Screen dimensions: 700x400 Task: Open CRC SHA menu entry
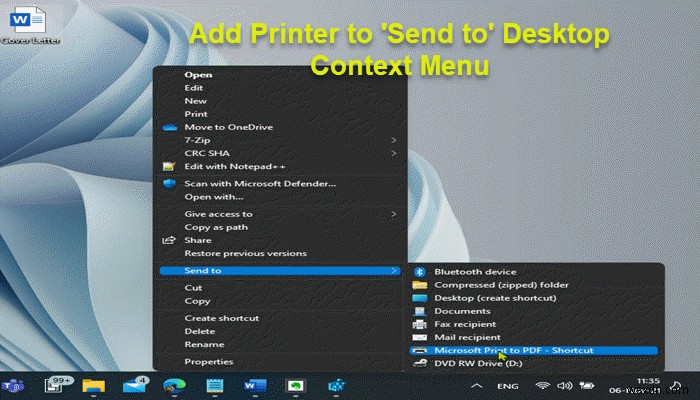point(207,153)
